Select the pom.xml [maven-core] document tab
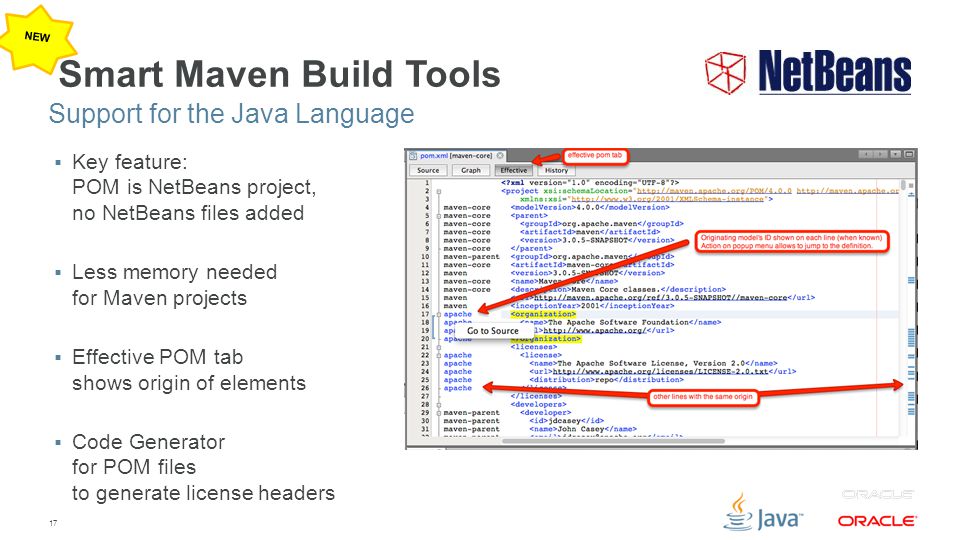The width and height of the screenshot is (960, 540). coord(456,156)
